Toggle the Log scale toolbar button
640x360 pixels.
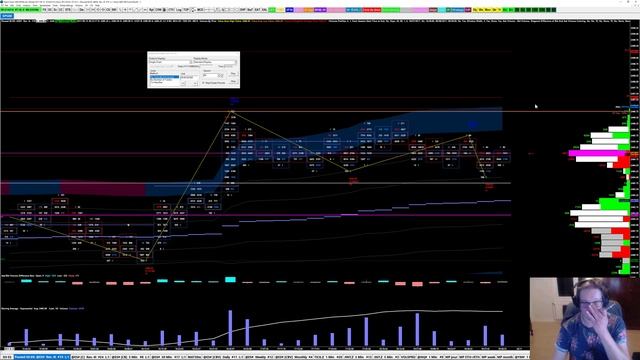pos(179,9)
